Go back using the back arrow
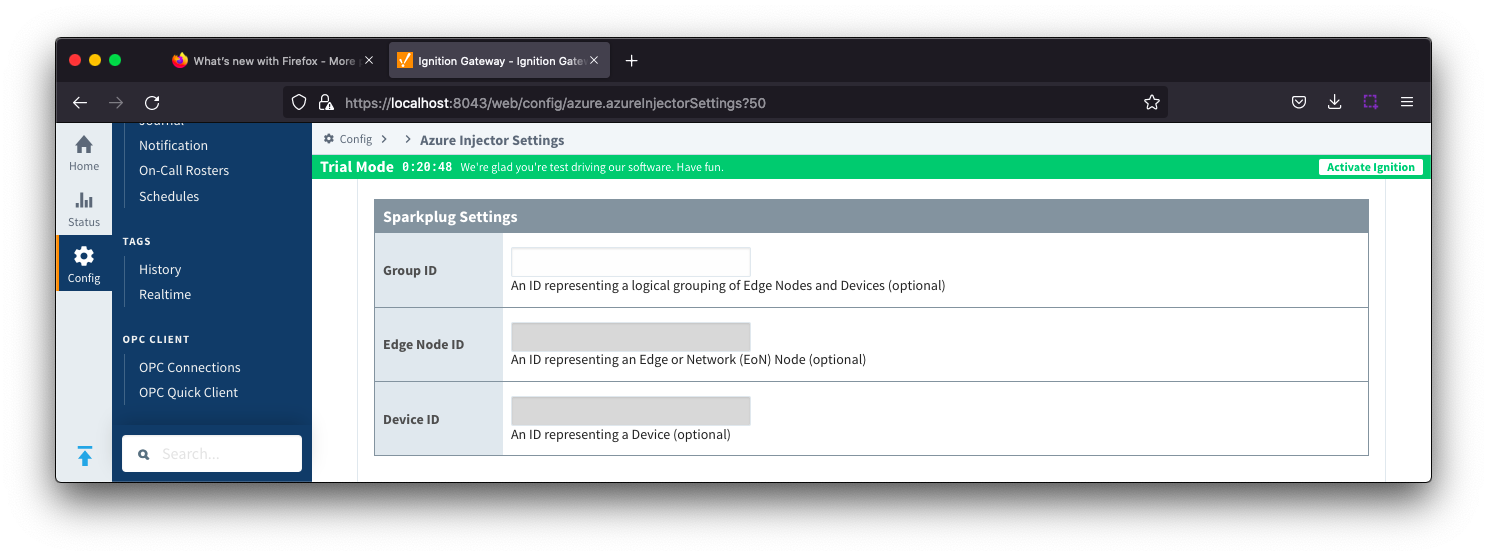1487x556 pixels. [80, 102]
